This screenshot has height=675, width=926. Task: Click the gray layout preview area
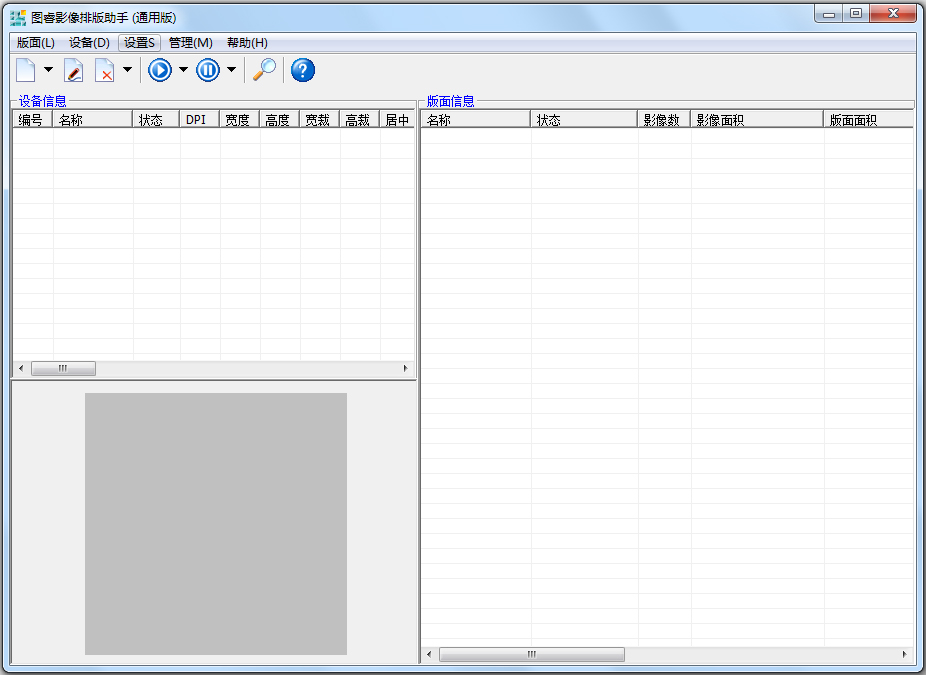(216, 524)
